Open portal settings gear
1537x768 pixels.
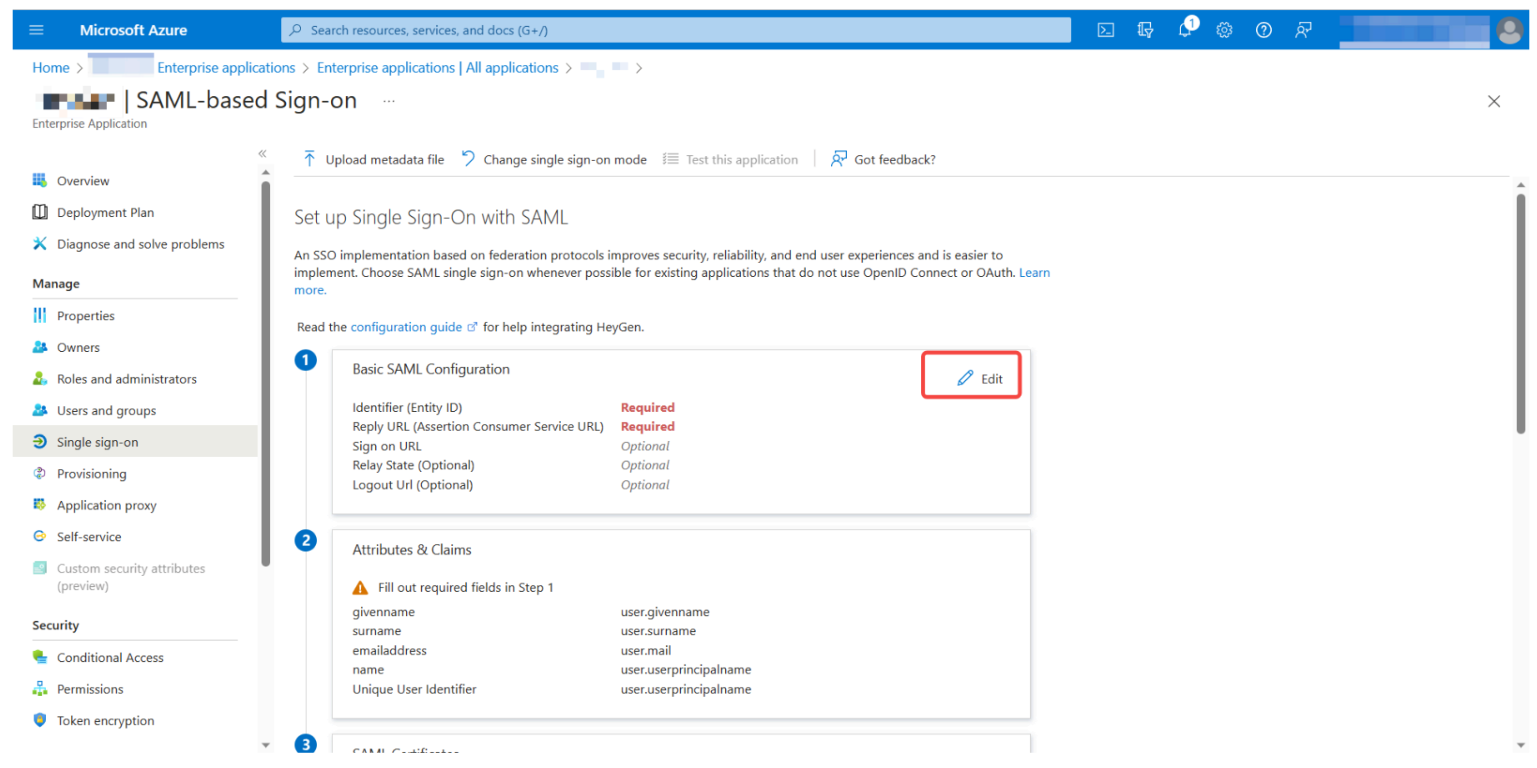1224,30
